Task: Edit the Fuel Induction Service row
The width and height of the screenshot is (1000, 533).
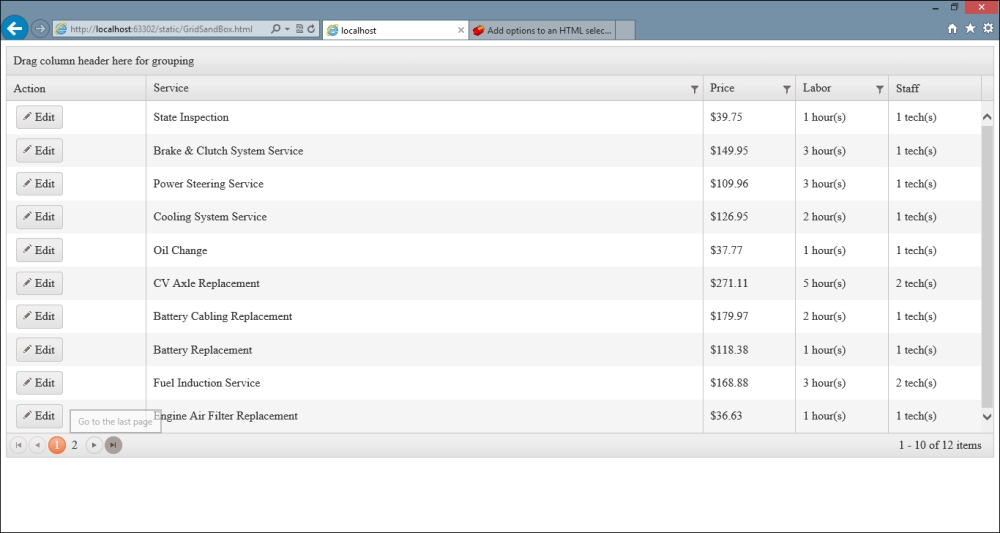Action: point(40,383)
